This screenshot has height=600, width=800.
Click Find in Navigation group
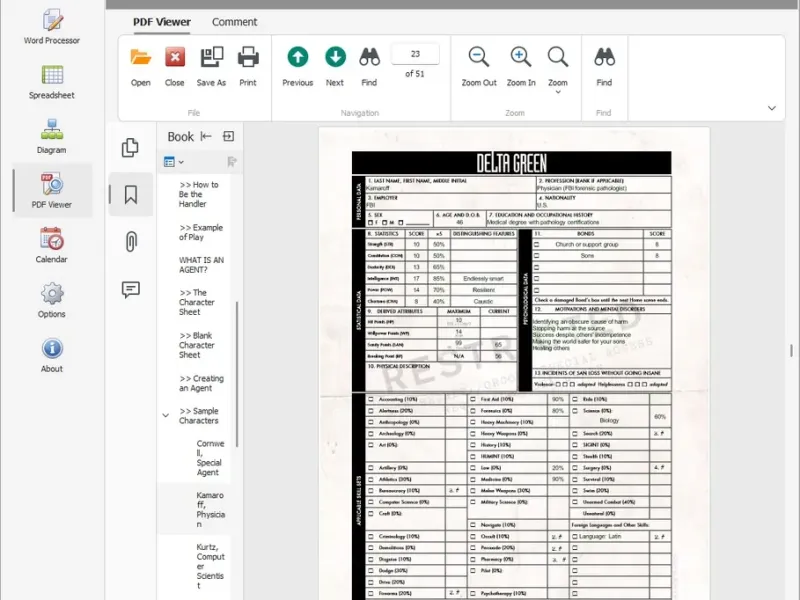[369, 66]
